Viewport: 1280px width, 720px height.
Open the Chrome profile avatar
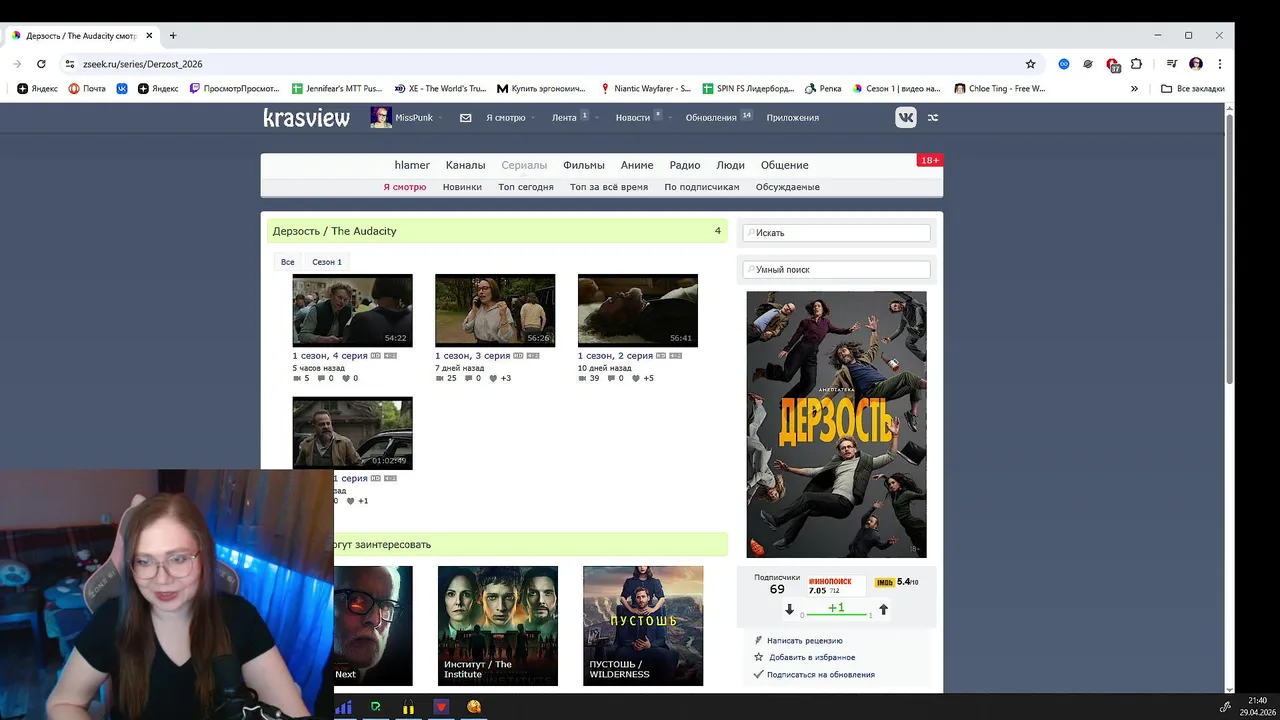pyautogui.click(x=1196, y=64)
